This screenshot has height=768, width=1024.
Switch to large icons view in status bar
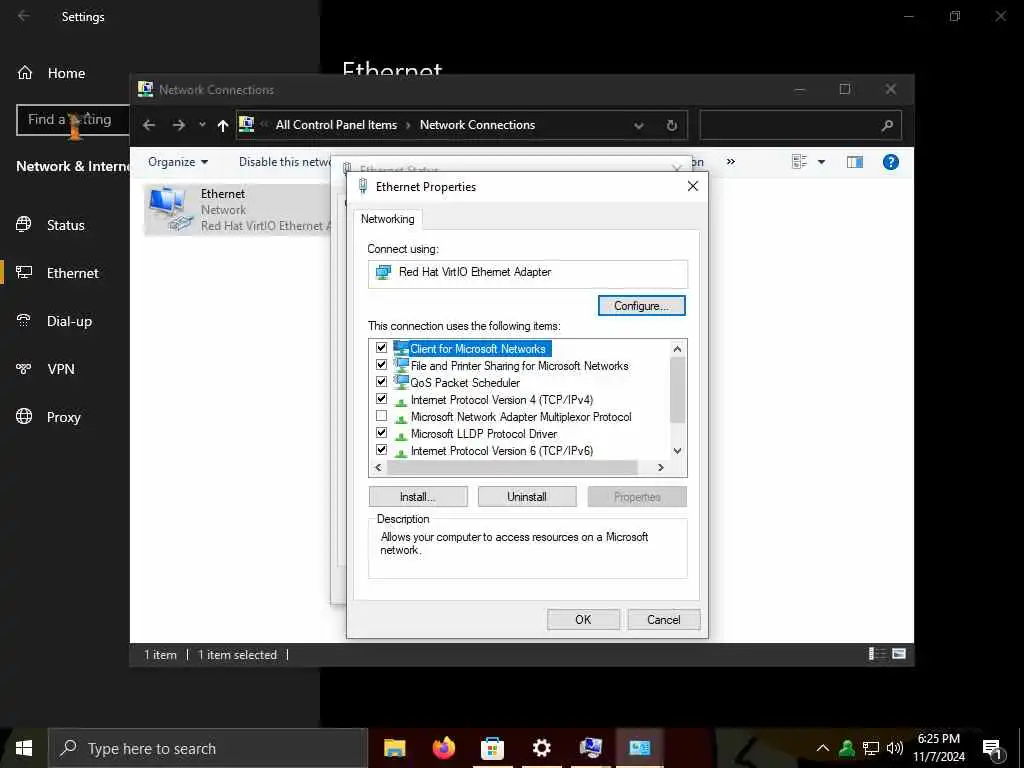click(x=899, y=654)
